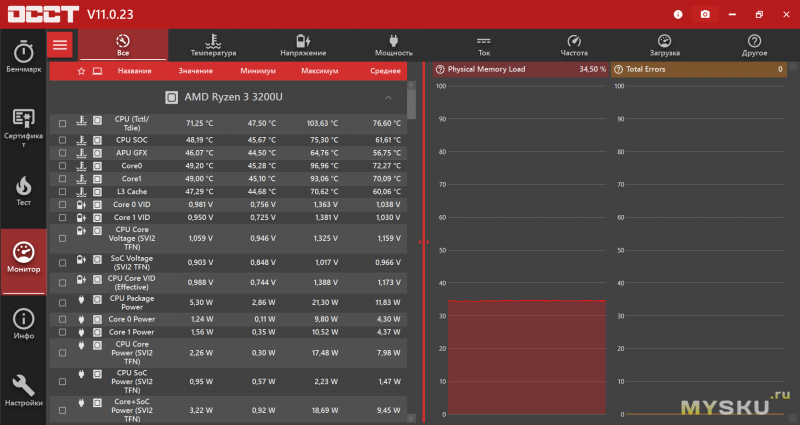Image resolution: width=800 pixels, height=425 pixels.
Task: Click the scroll up arrow of sensor list
Action: coord(412,85)
